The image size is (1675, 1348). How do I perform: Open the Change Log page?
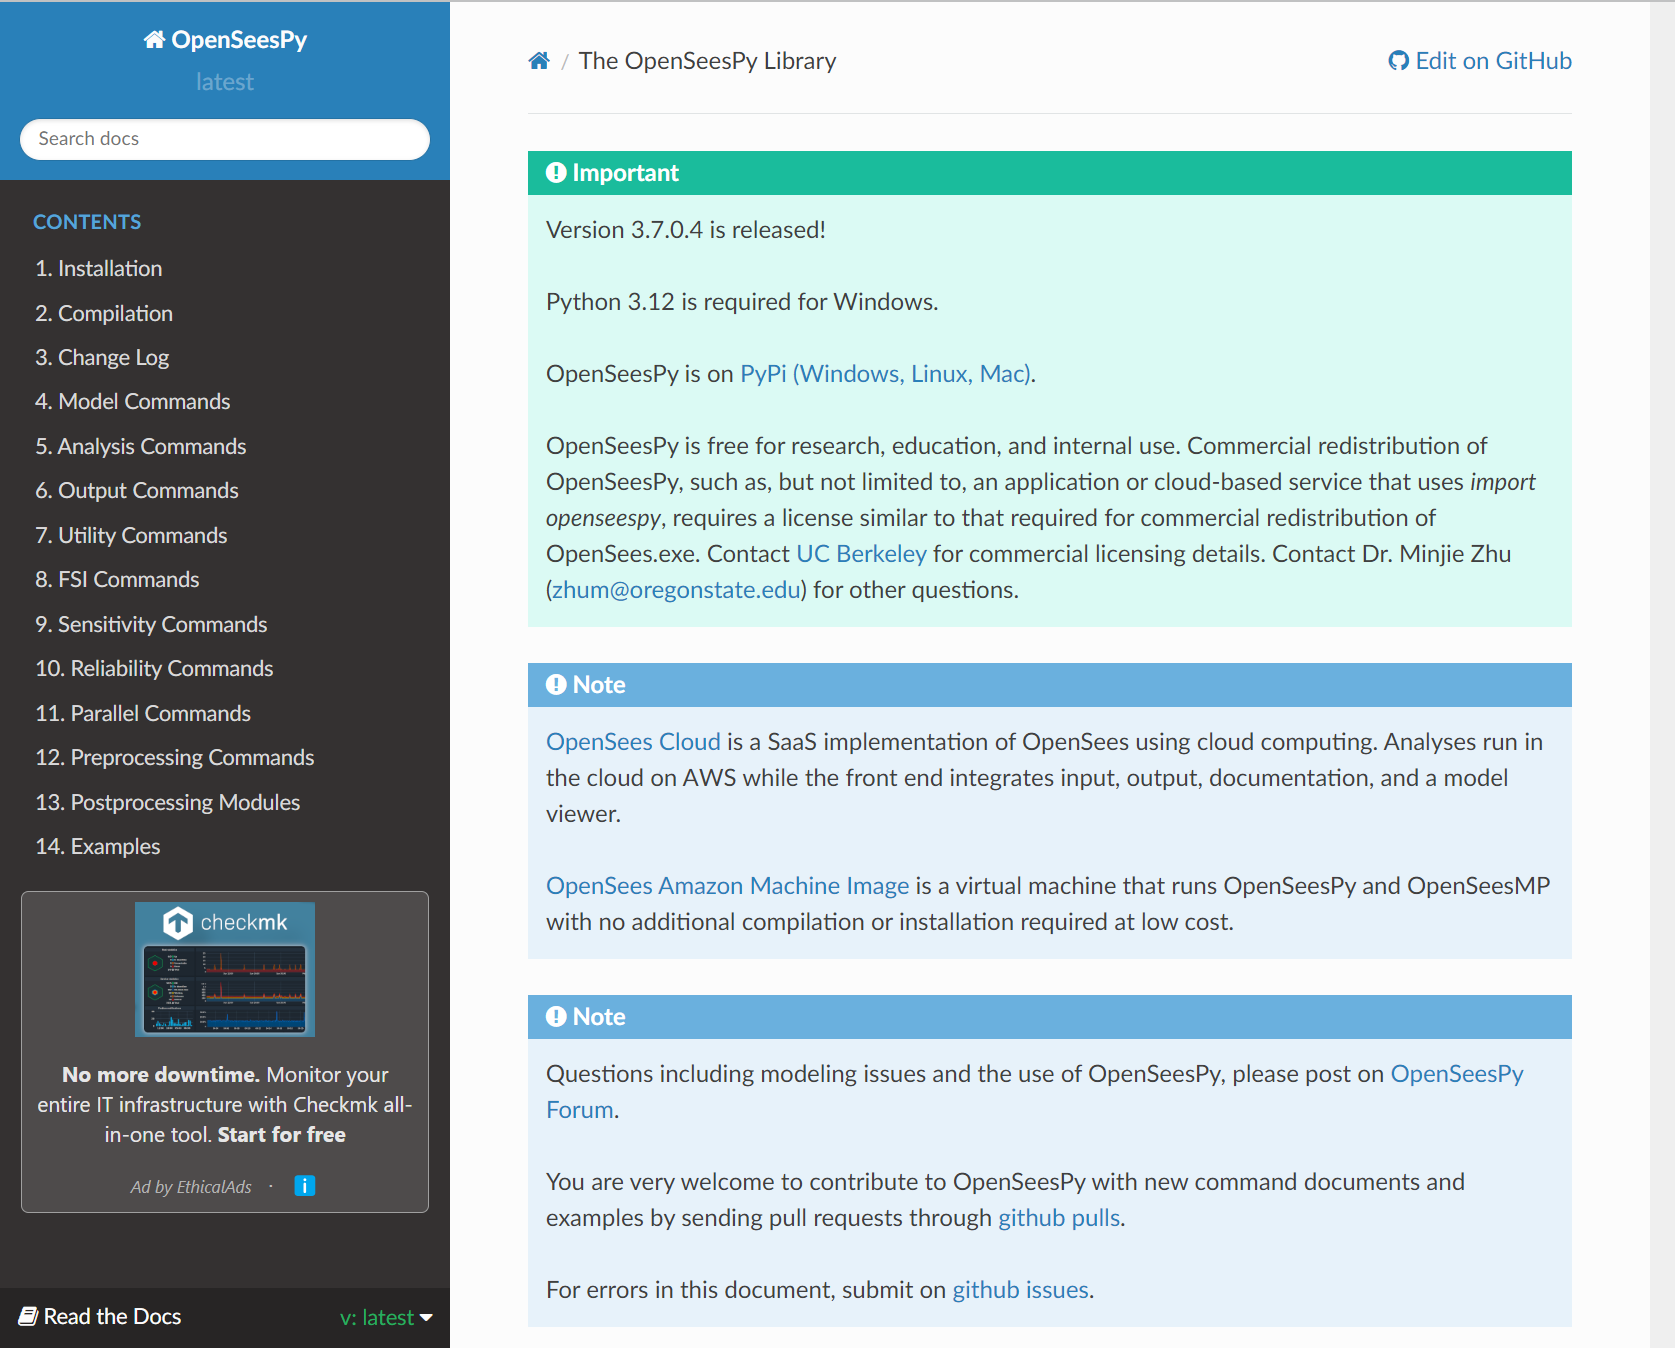102,358
